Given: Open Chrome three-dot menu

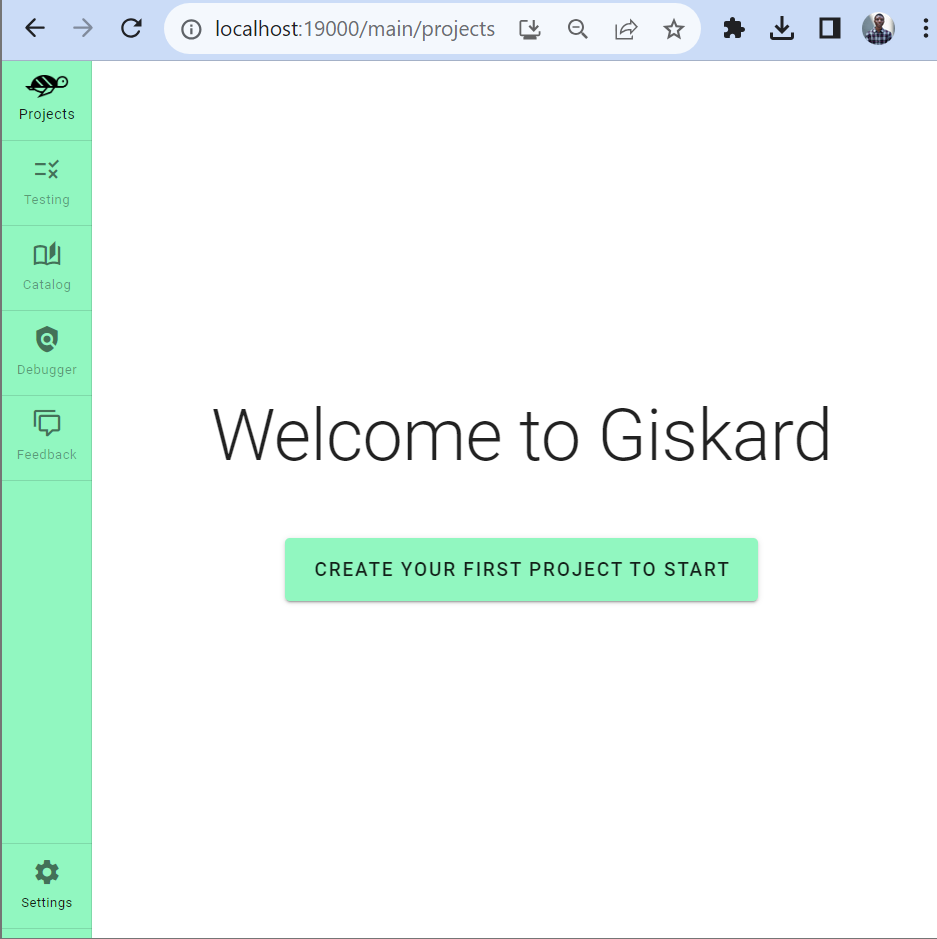Looking at the screenshot, I should [926, 28].
